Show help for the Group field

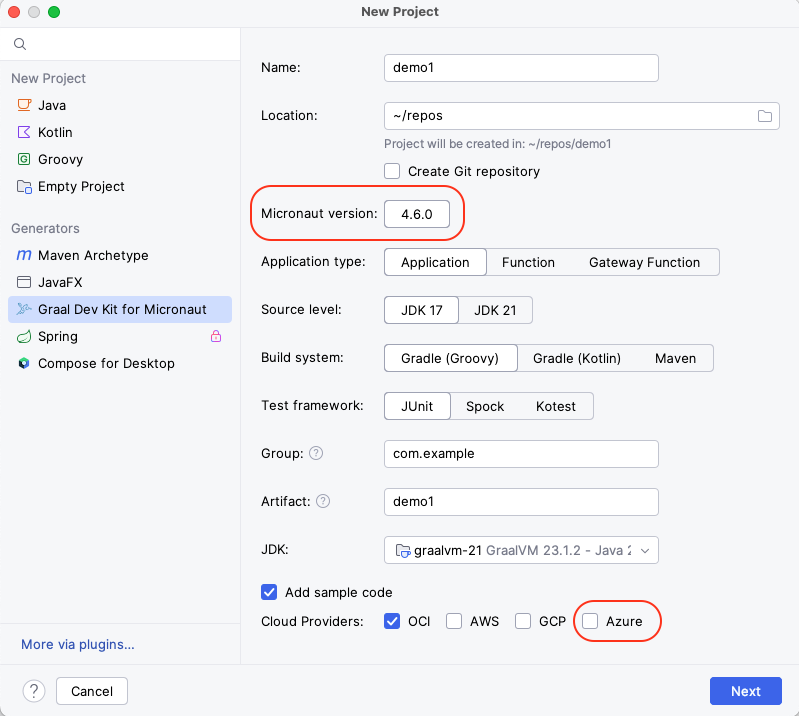(316, 453)
